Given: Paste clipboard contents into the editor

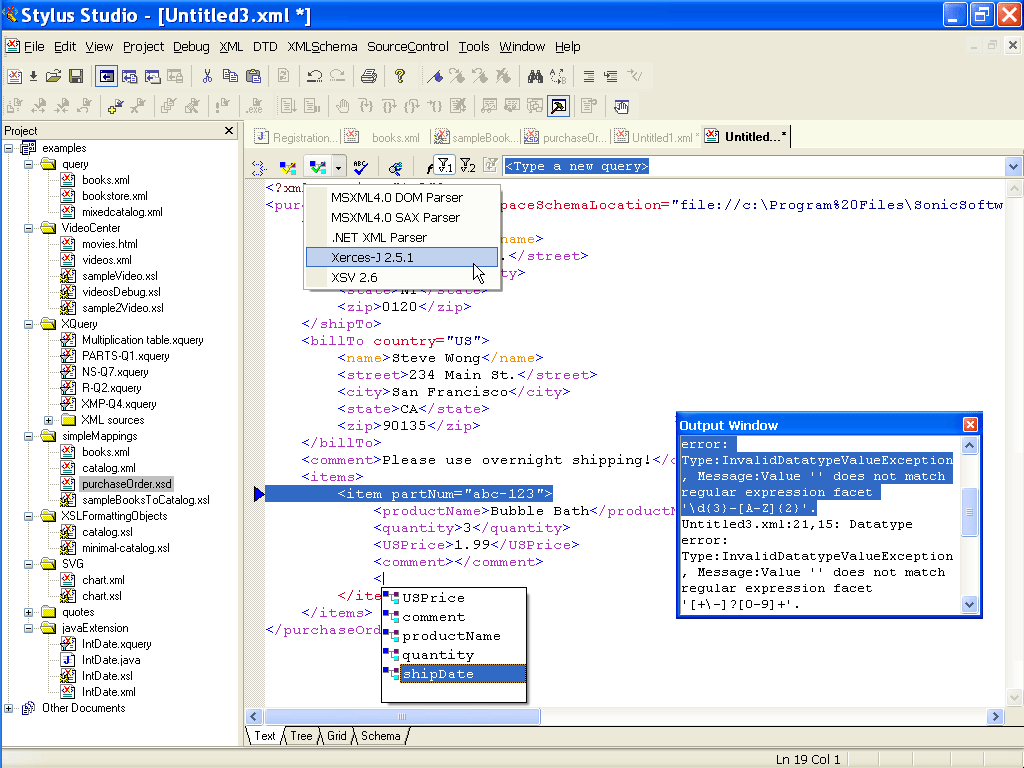Looking at the screenshot, I should coord(253,76).
